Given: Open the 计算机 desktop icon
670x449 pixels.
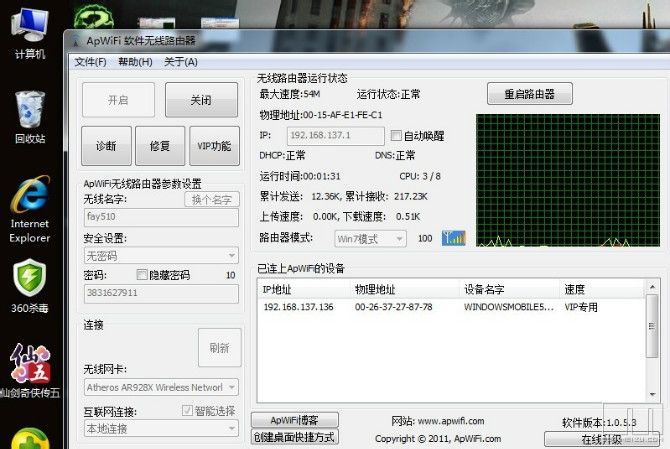Looking at the screenshot, I should (29, 34).
